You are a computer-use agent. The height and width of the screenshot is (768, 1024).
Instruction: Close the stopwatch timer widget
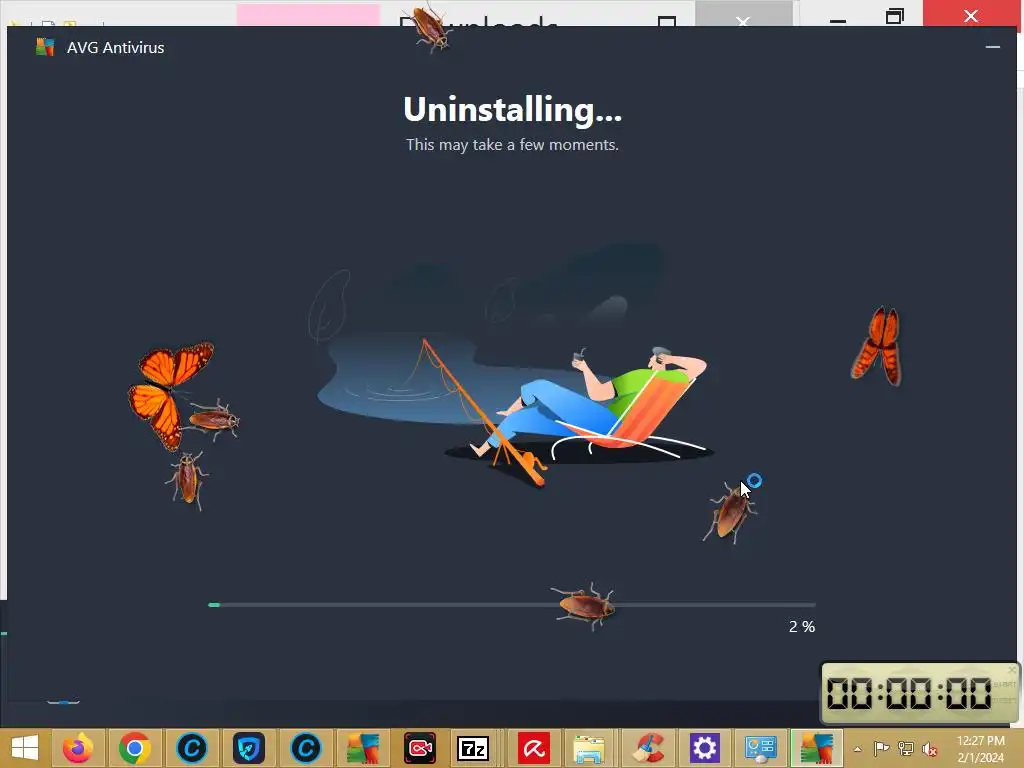(x=1012, y=670)
